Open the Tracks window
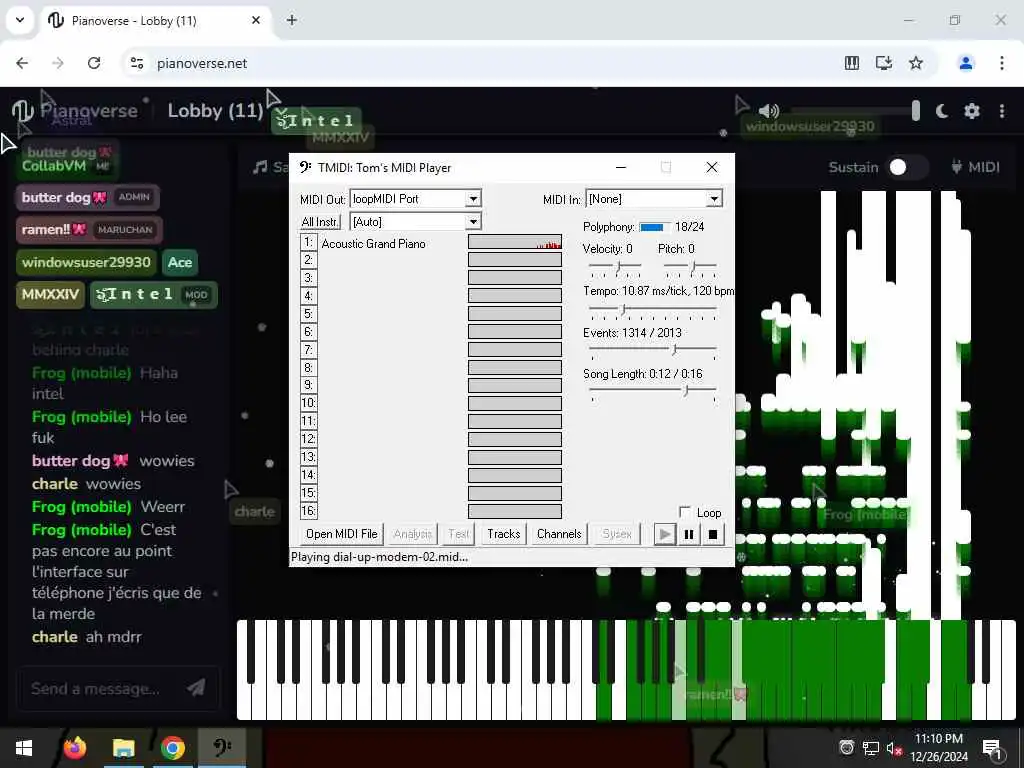Image resolution: width=1024 pixels, height=768 pixels. [x=504, y=534]
